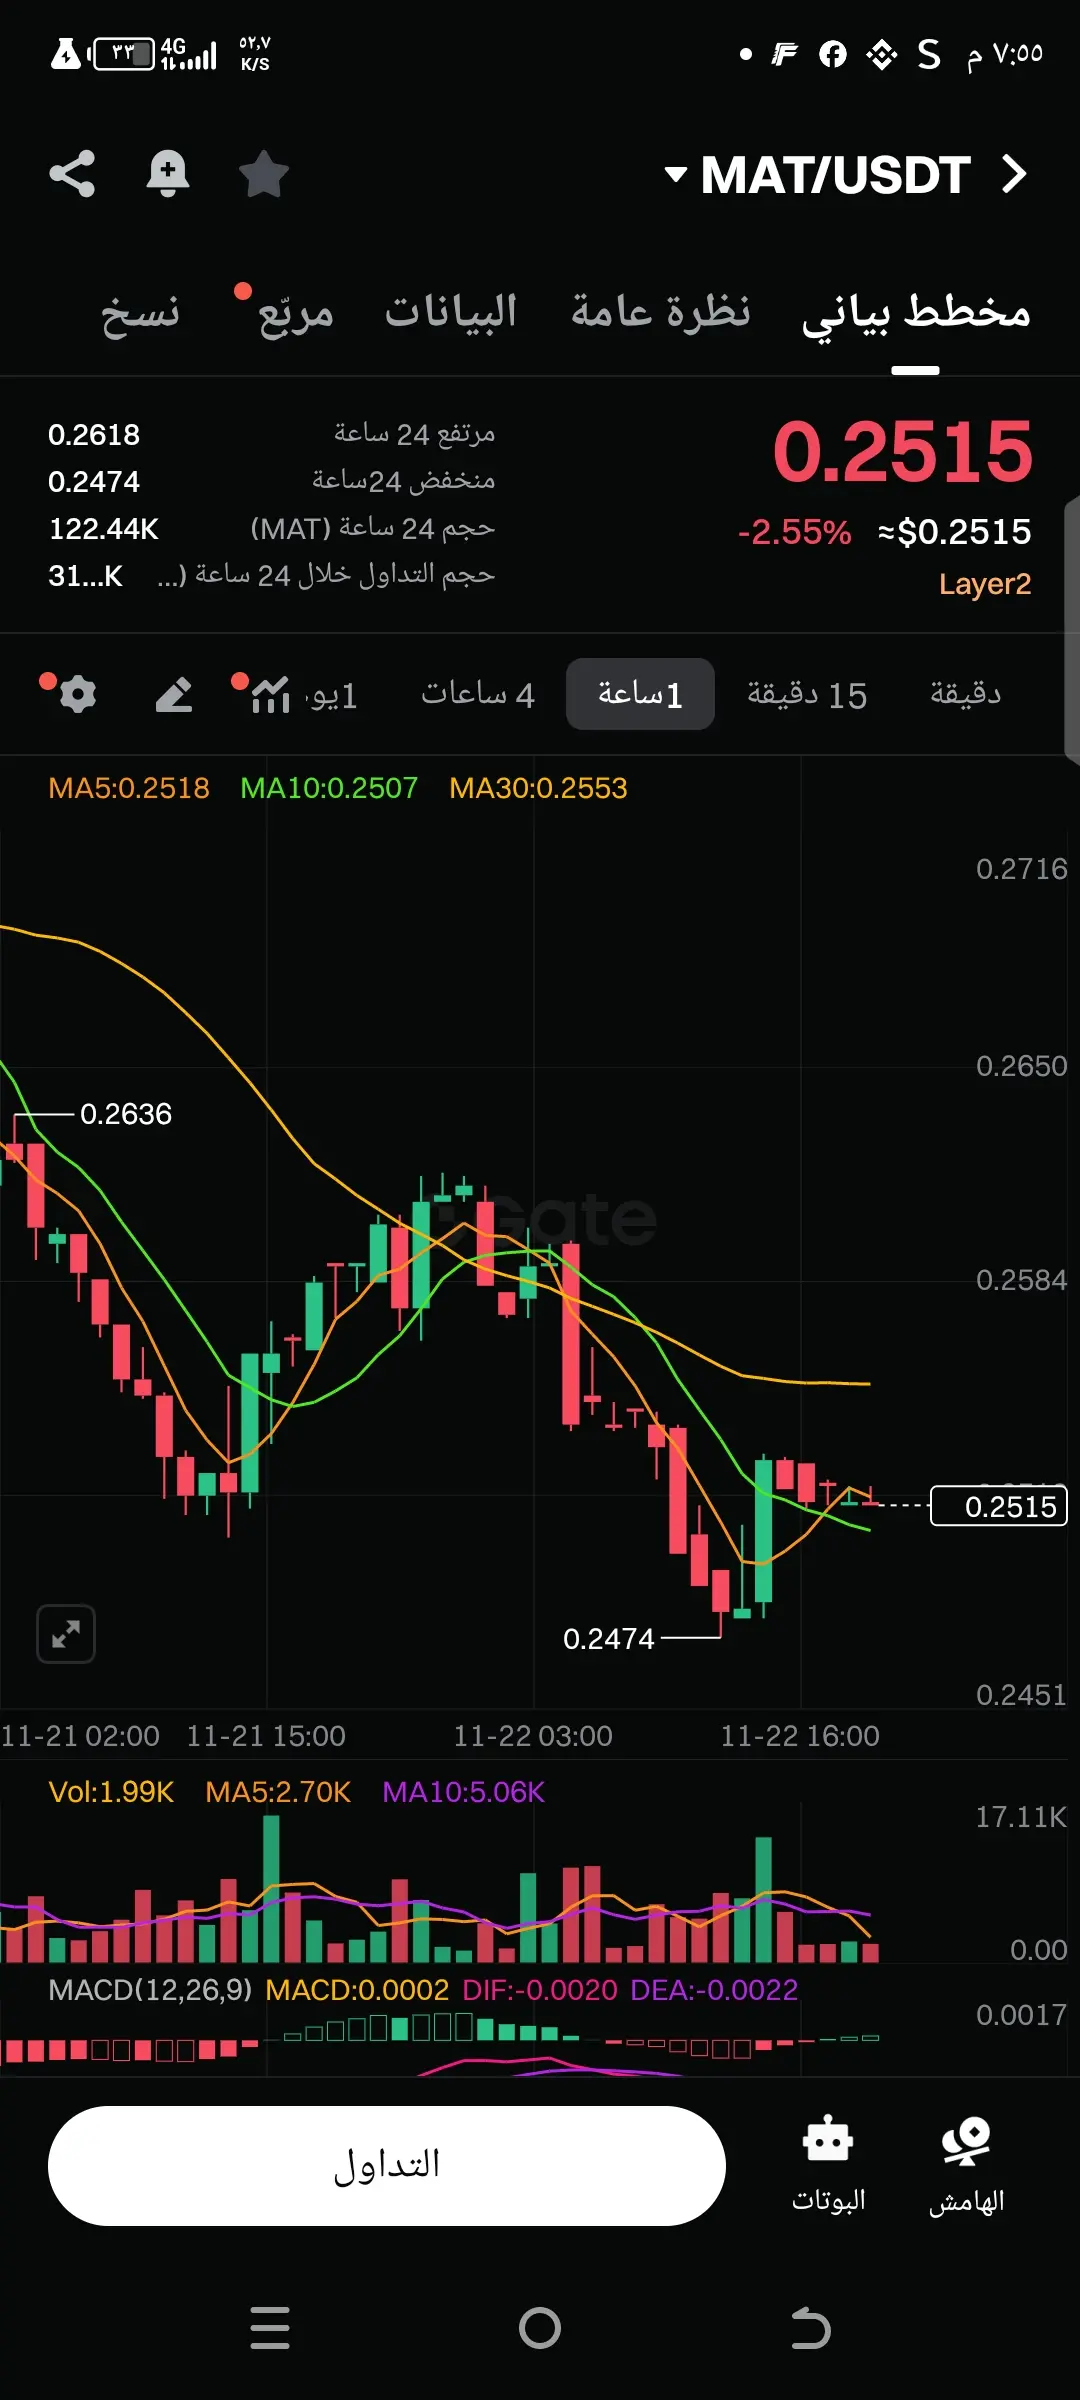Select the دقيقة timeframe
This screenshot has height=2400, width=1080.
pyautogui.click(x=965, y=693)
